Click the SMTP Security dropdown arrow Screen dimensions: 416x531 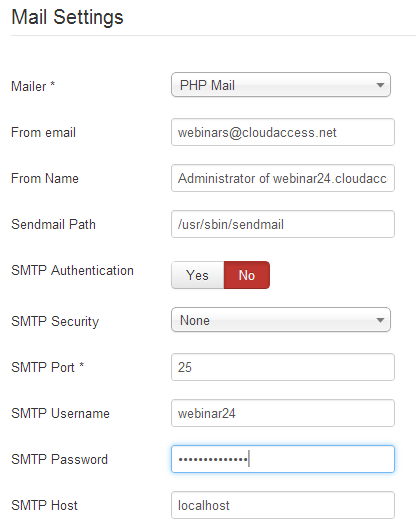point(380,320)
